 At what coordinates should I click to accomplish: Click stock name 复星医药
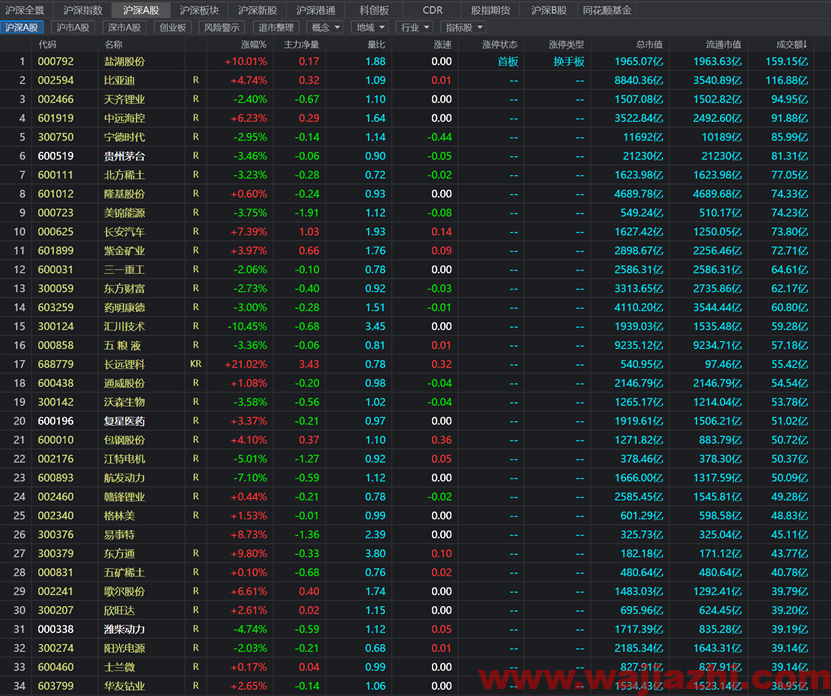click(125, 421)
